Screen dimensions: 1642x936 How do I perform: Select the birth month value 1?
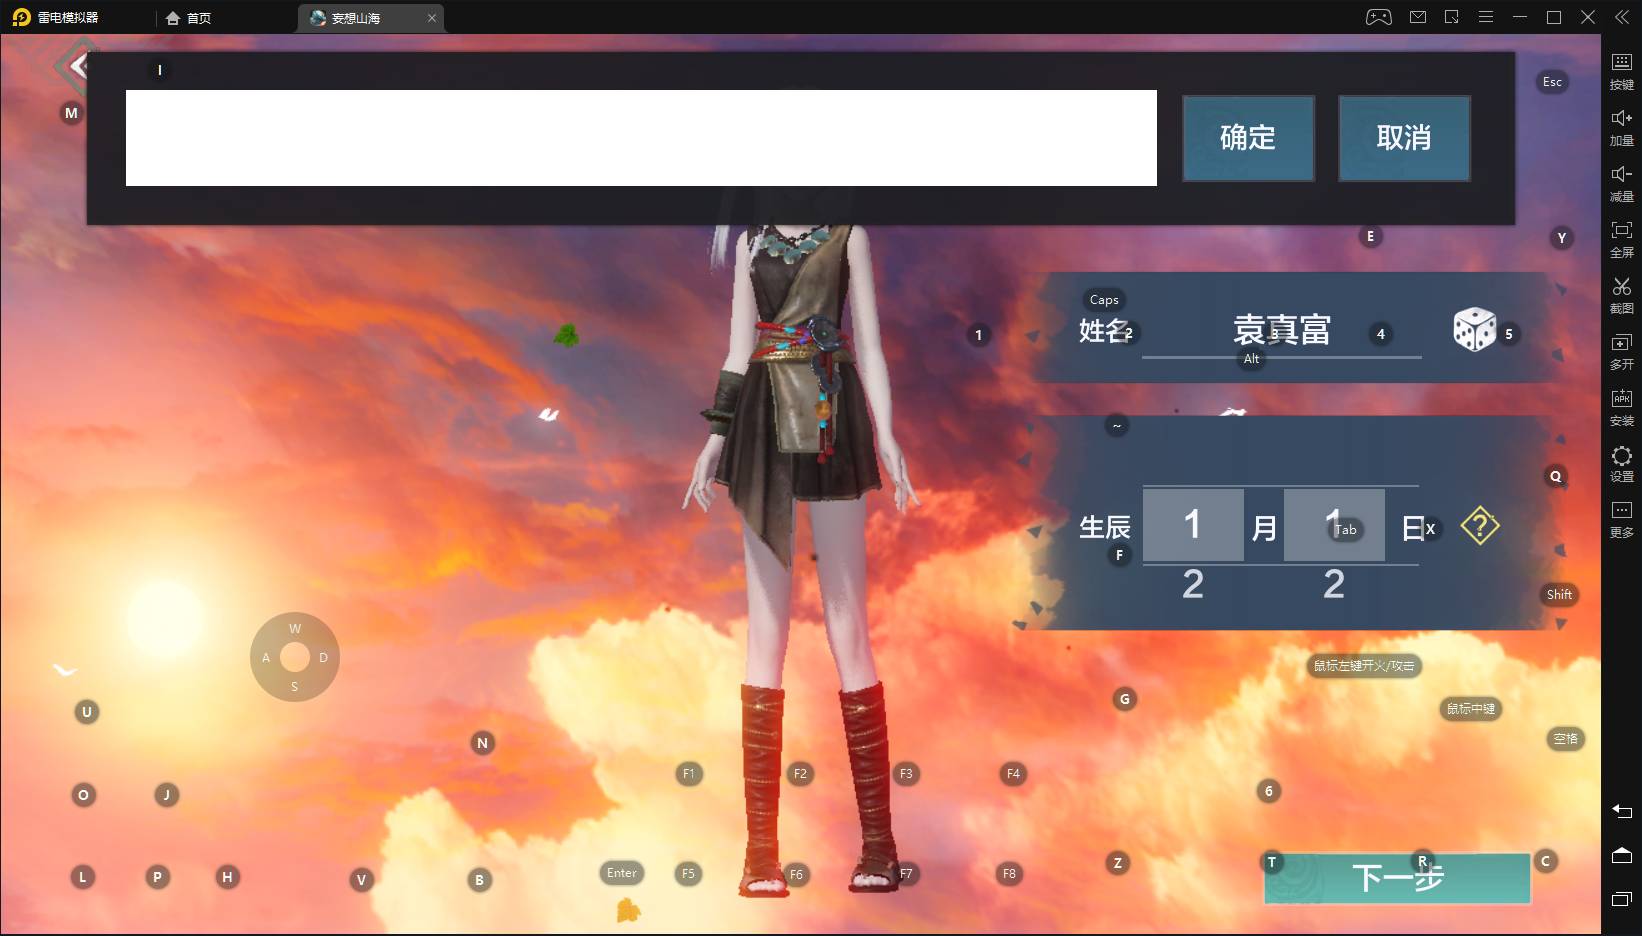[x=1192, y=525]
